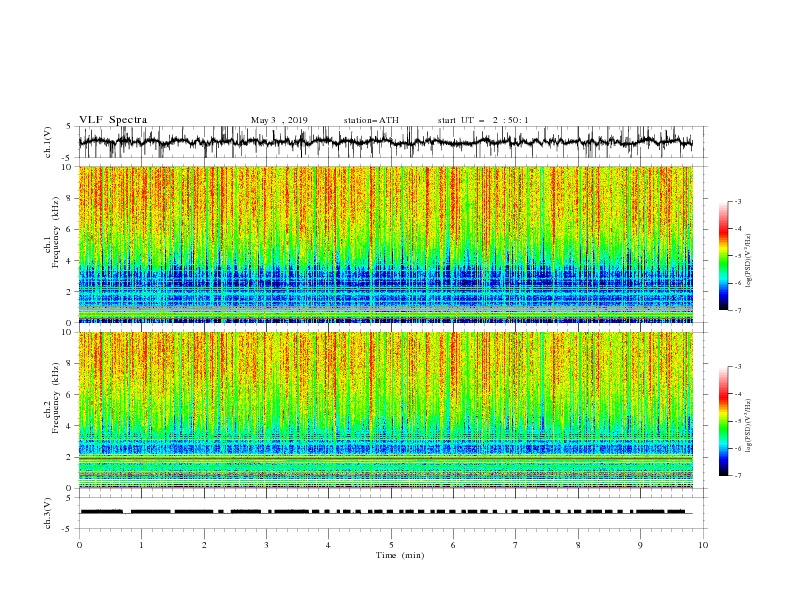Click the "ch.3(V)" axis label
Viewport: 792px width, 612px height.
click(x=48, y=513)
